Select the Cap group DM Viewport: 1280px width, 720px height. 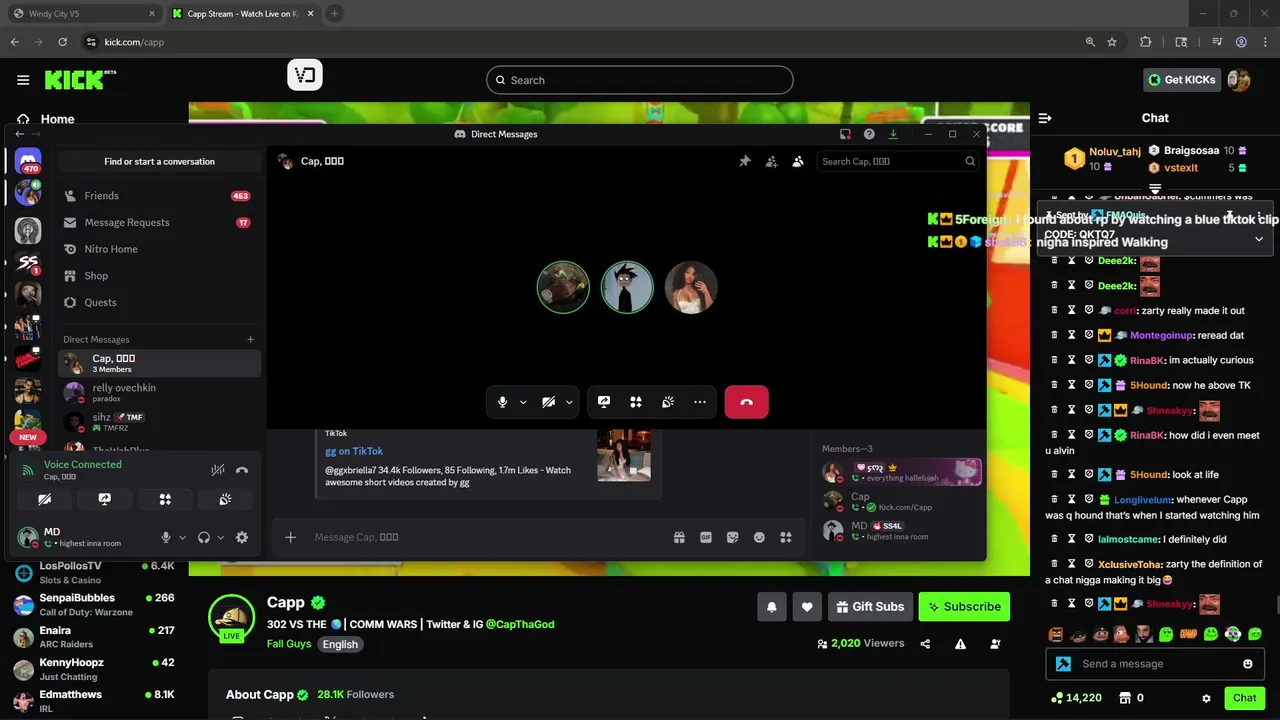pos(158,363)
